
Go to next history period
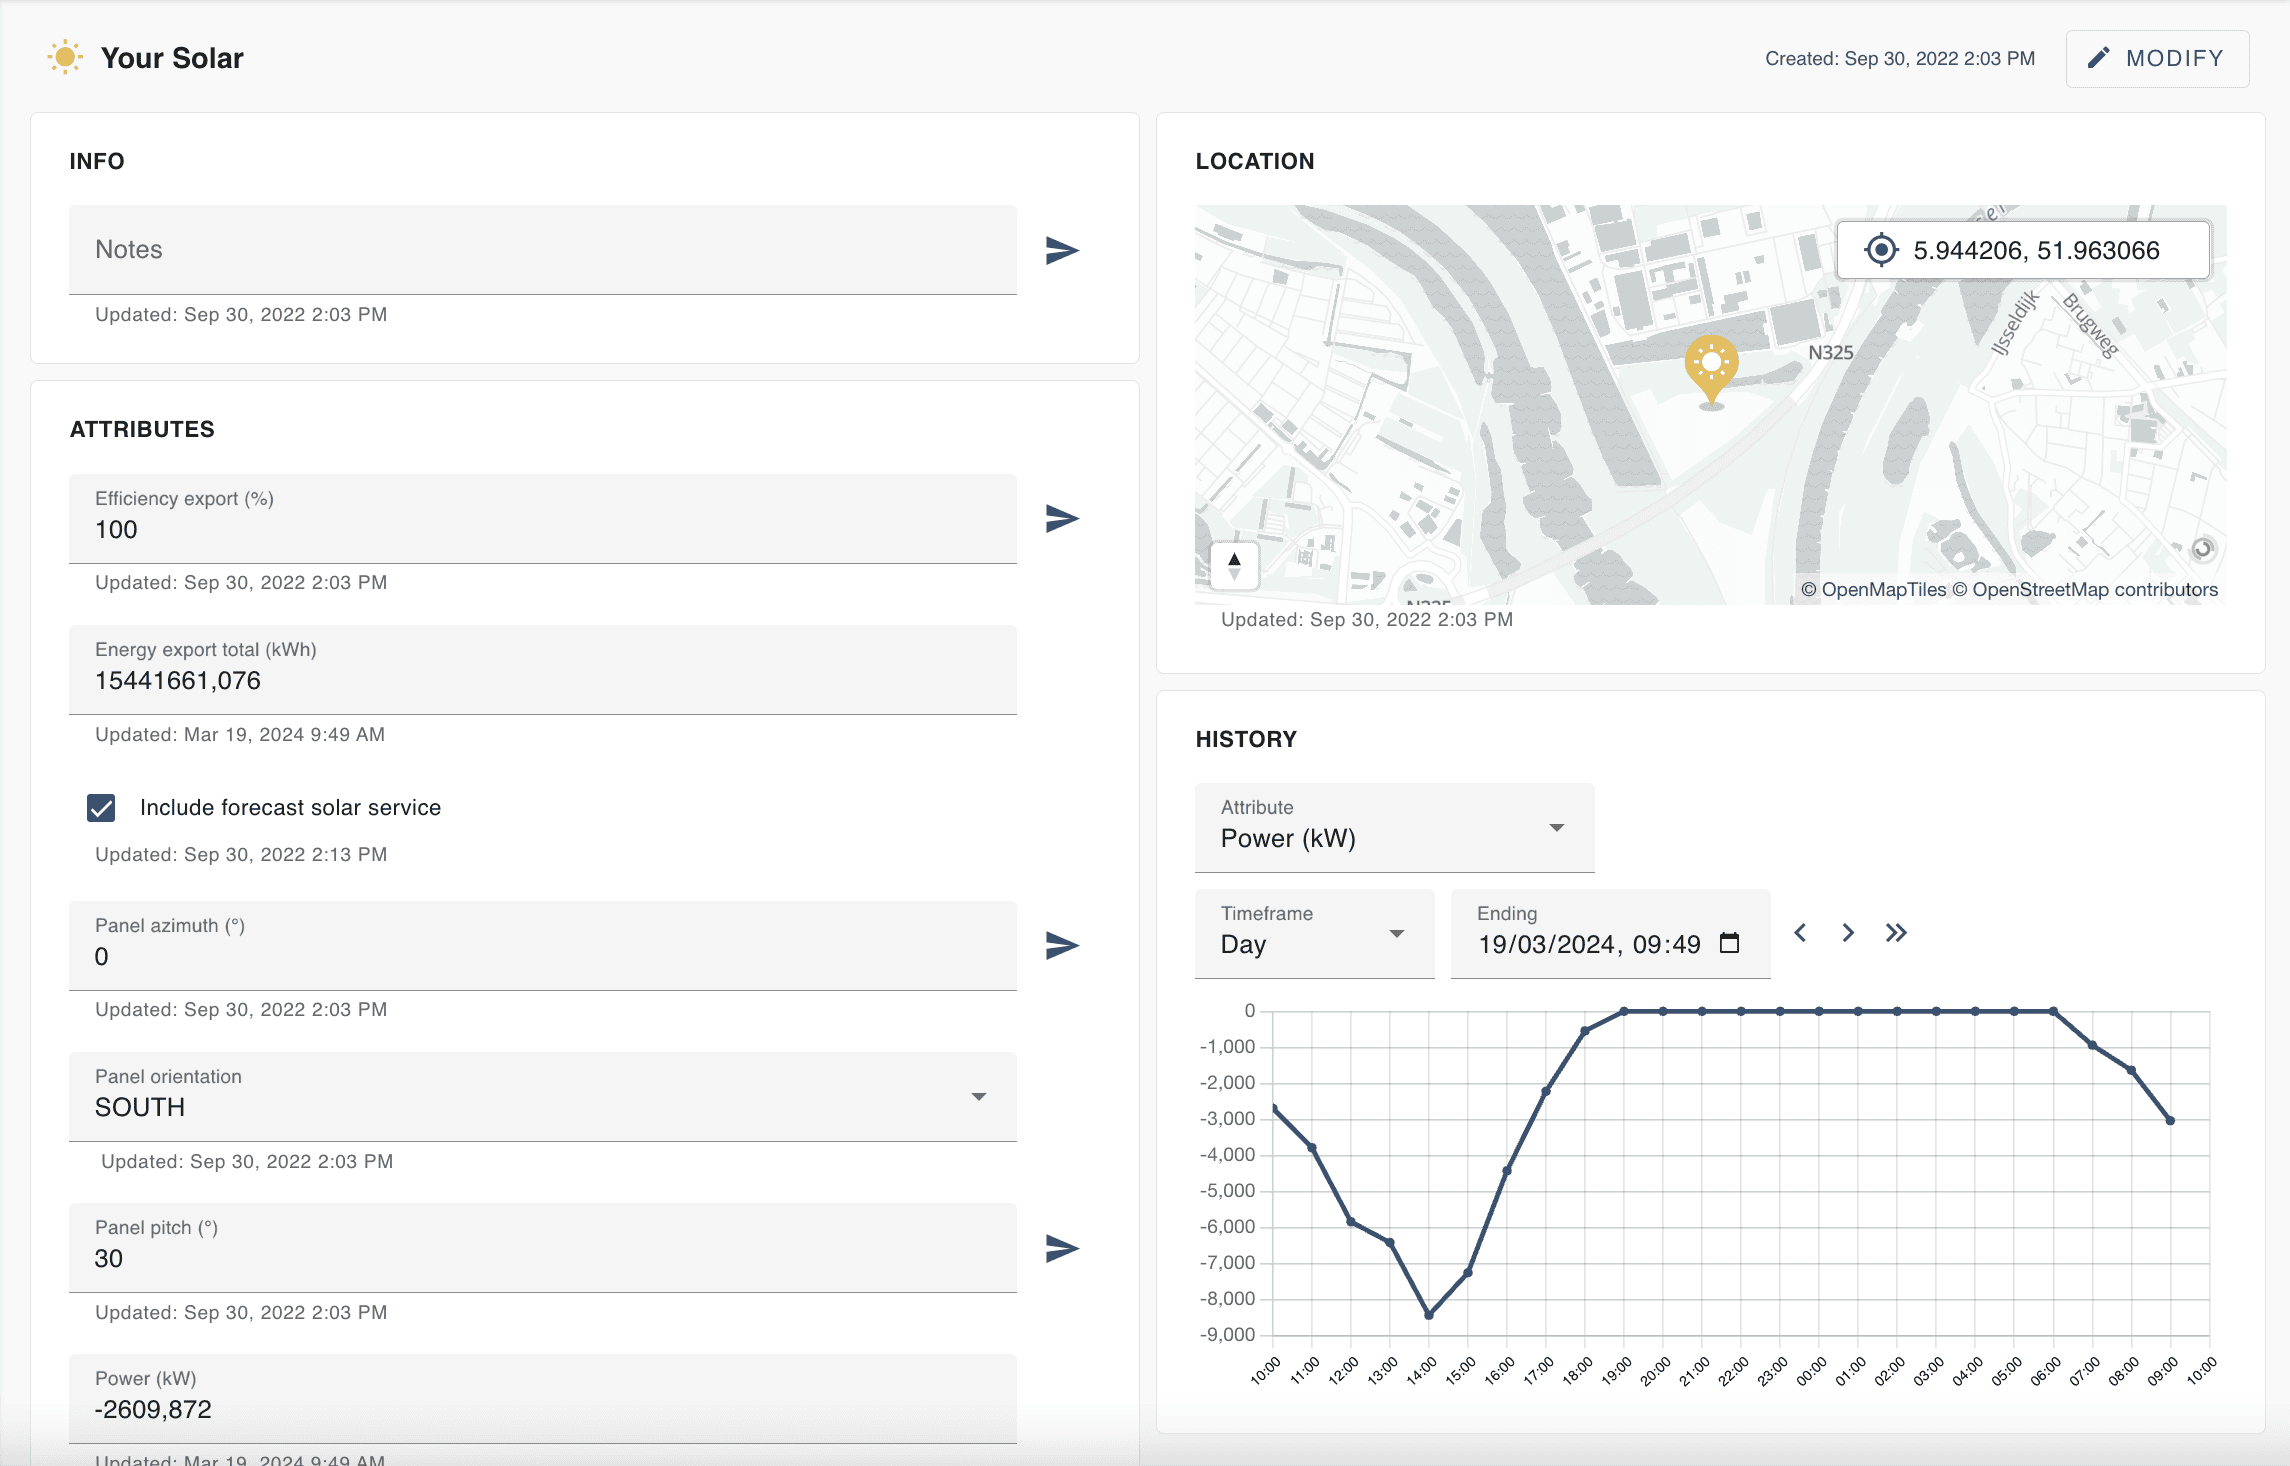click(1848, 933)
